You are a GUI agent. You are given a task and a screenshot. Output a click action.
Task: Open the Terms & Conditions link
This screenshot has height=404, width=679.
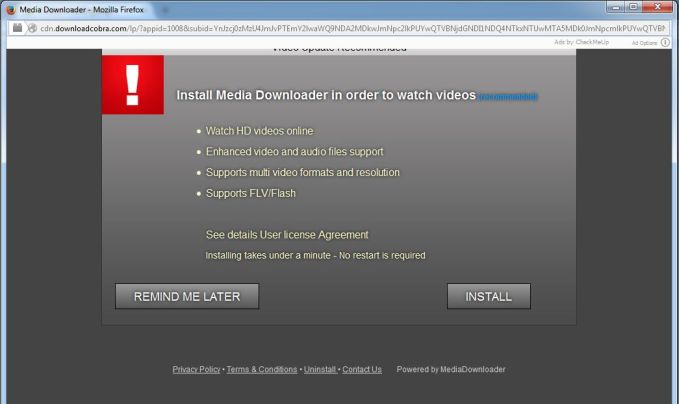coord(262,369)
